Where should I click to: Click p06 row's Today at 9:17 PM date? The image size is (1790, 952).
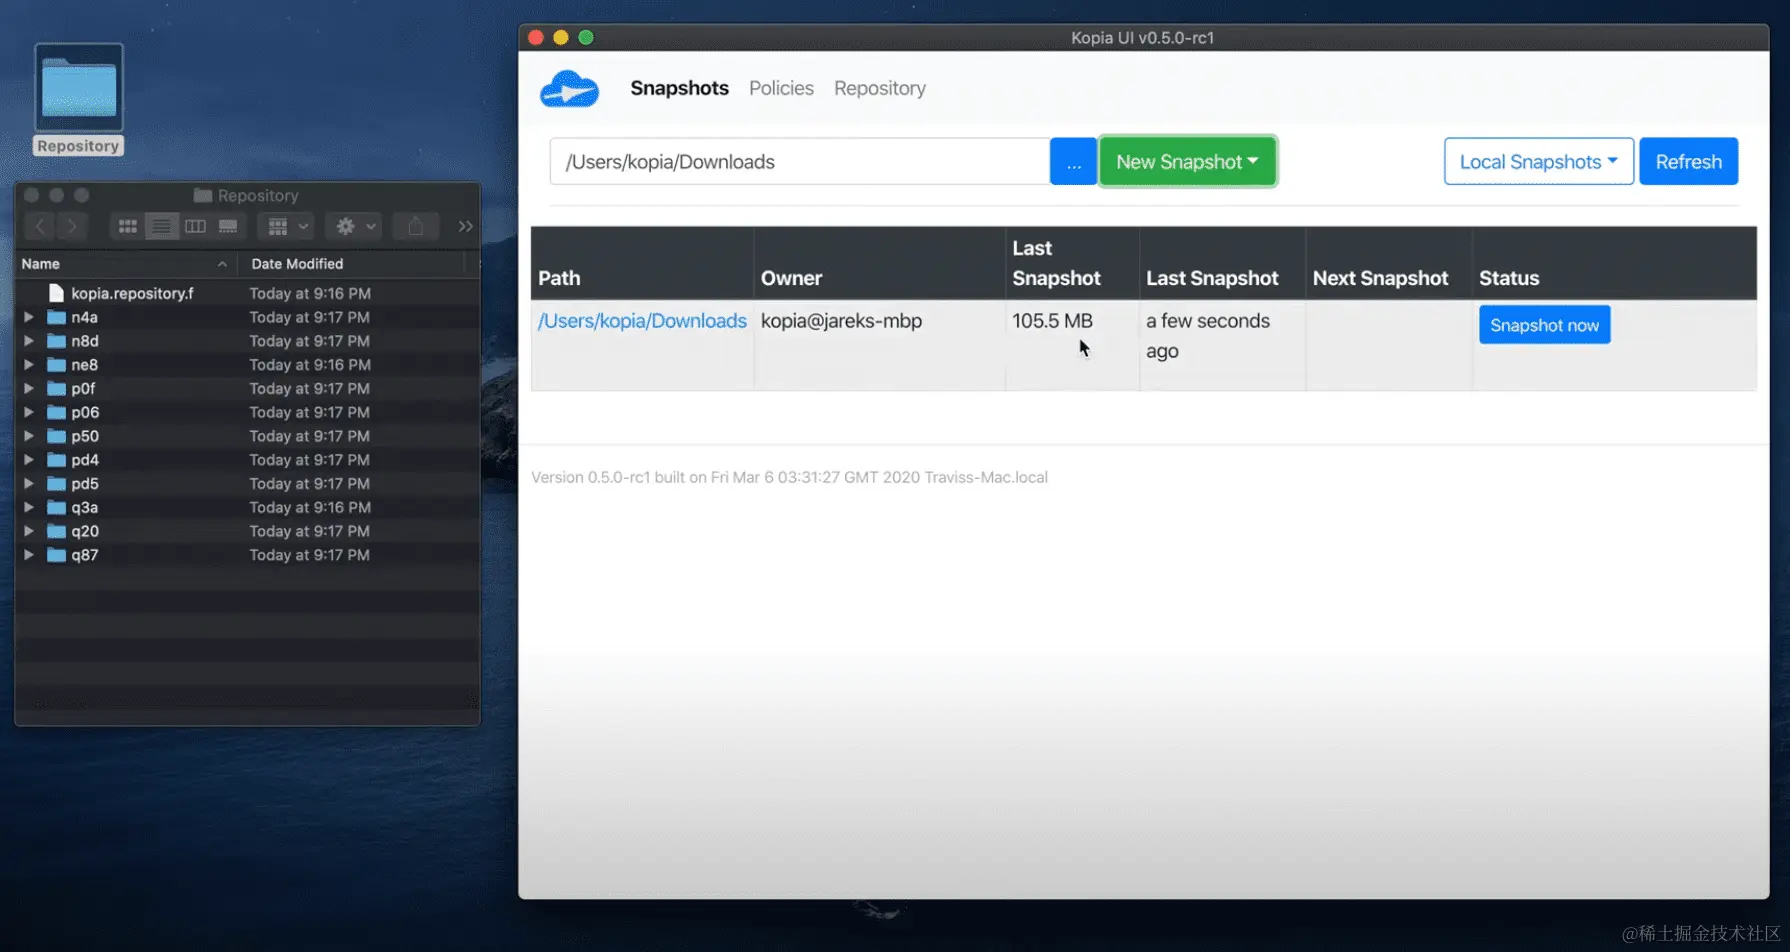point(309,412)
